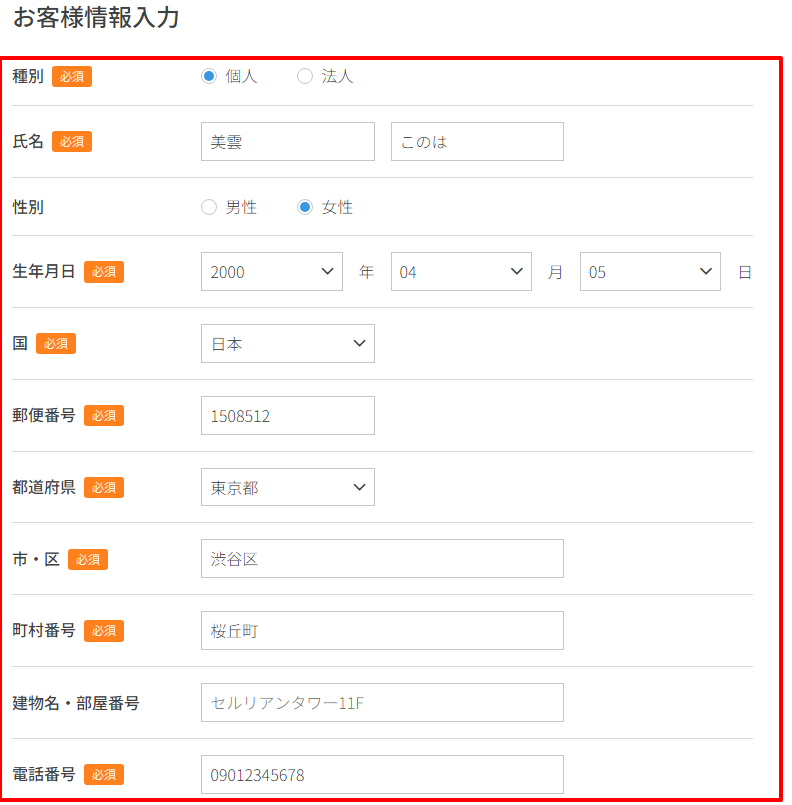Click the 必須 badge beside 生年月日
This screenshot has height=805, width=792.
click(104, 272)
